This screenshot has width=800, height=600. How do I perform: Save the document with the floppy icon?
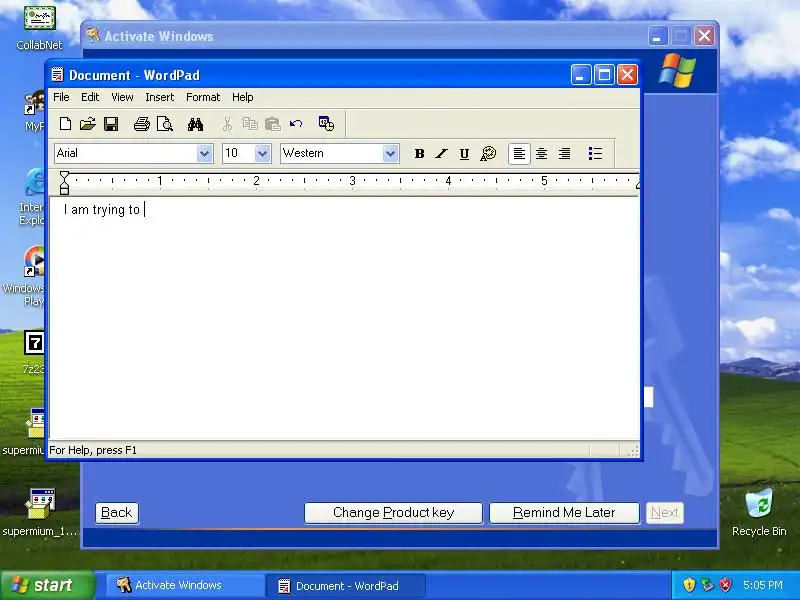(x=111, y=124)
